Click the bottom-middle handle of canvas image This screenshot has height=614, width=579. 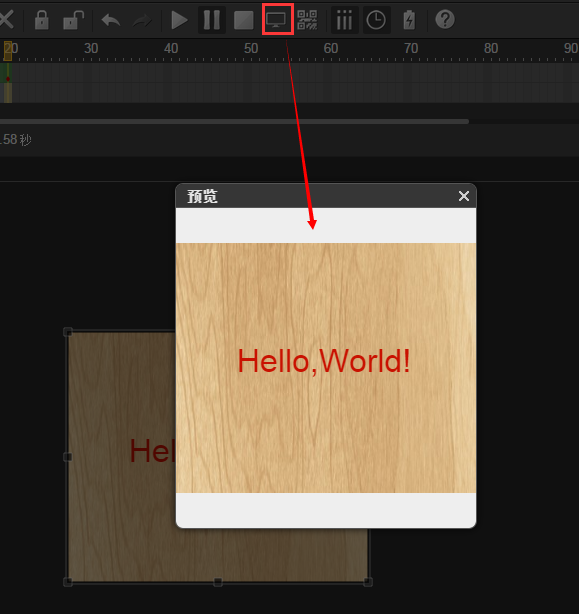(x=218, y=582)
